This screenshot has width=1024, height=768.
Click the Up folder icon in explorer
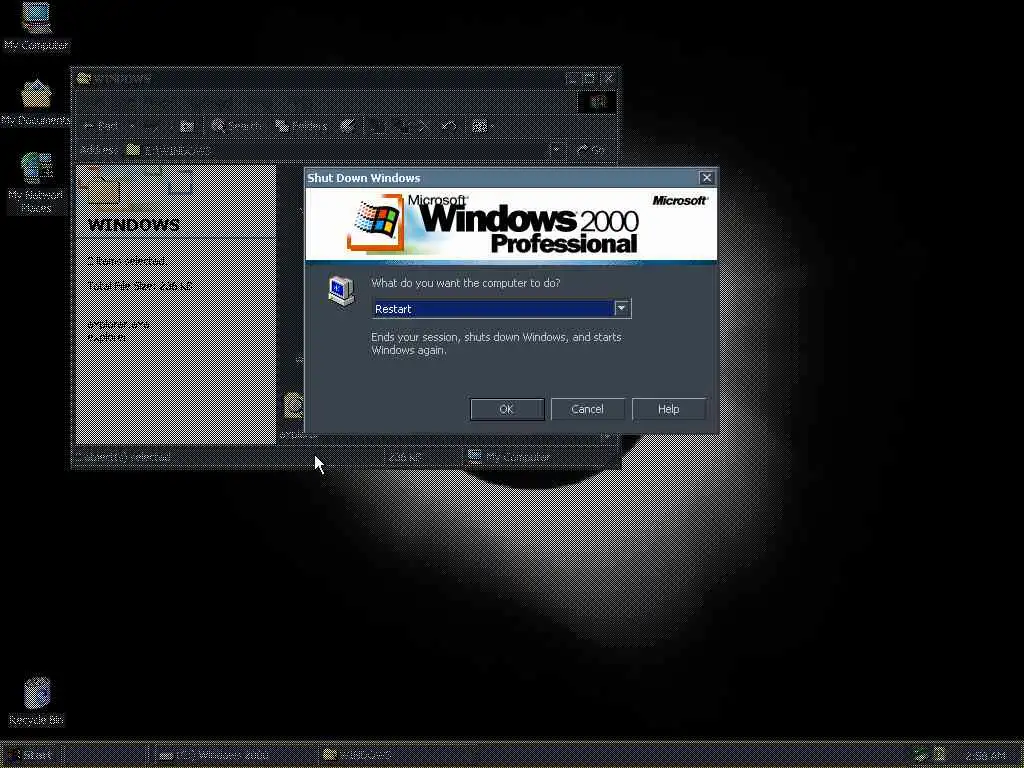pos(187,126)
